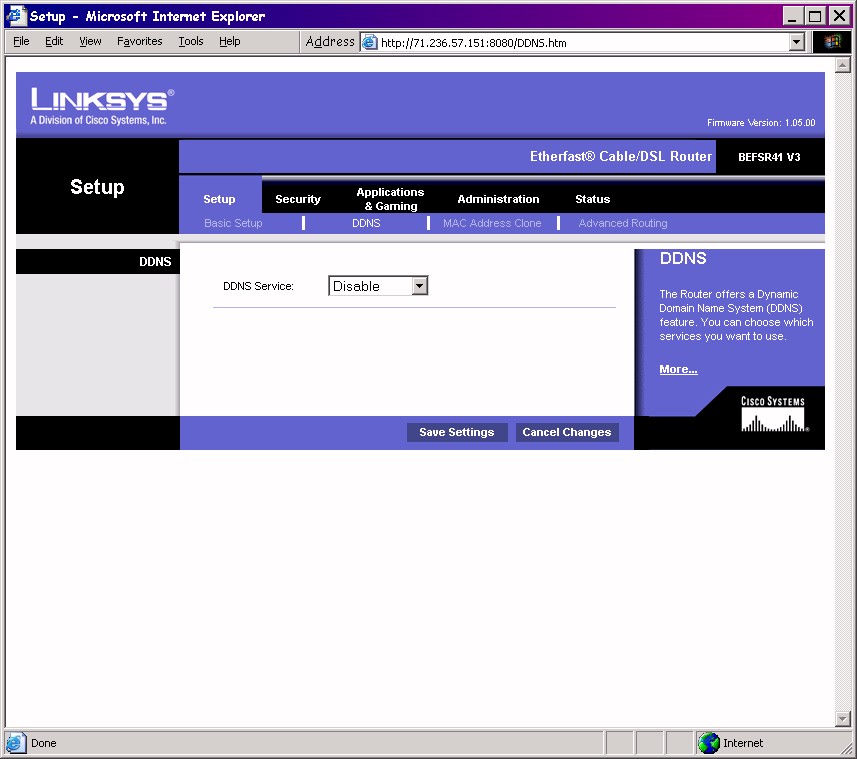The width and height of the screenshot is (857, 759).
Task: Expand the address bar history dropdown
Action: click(797, 42)
